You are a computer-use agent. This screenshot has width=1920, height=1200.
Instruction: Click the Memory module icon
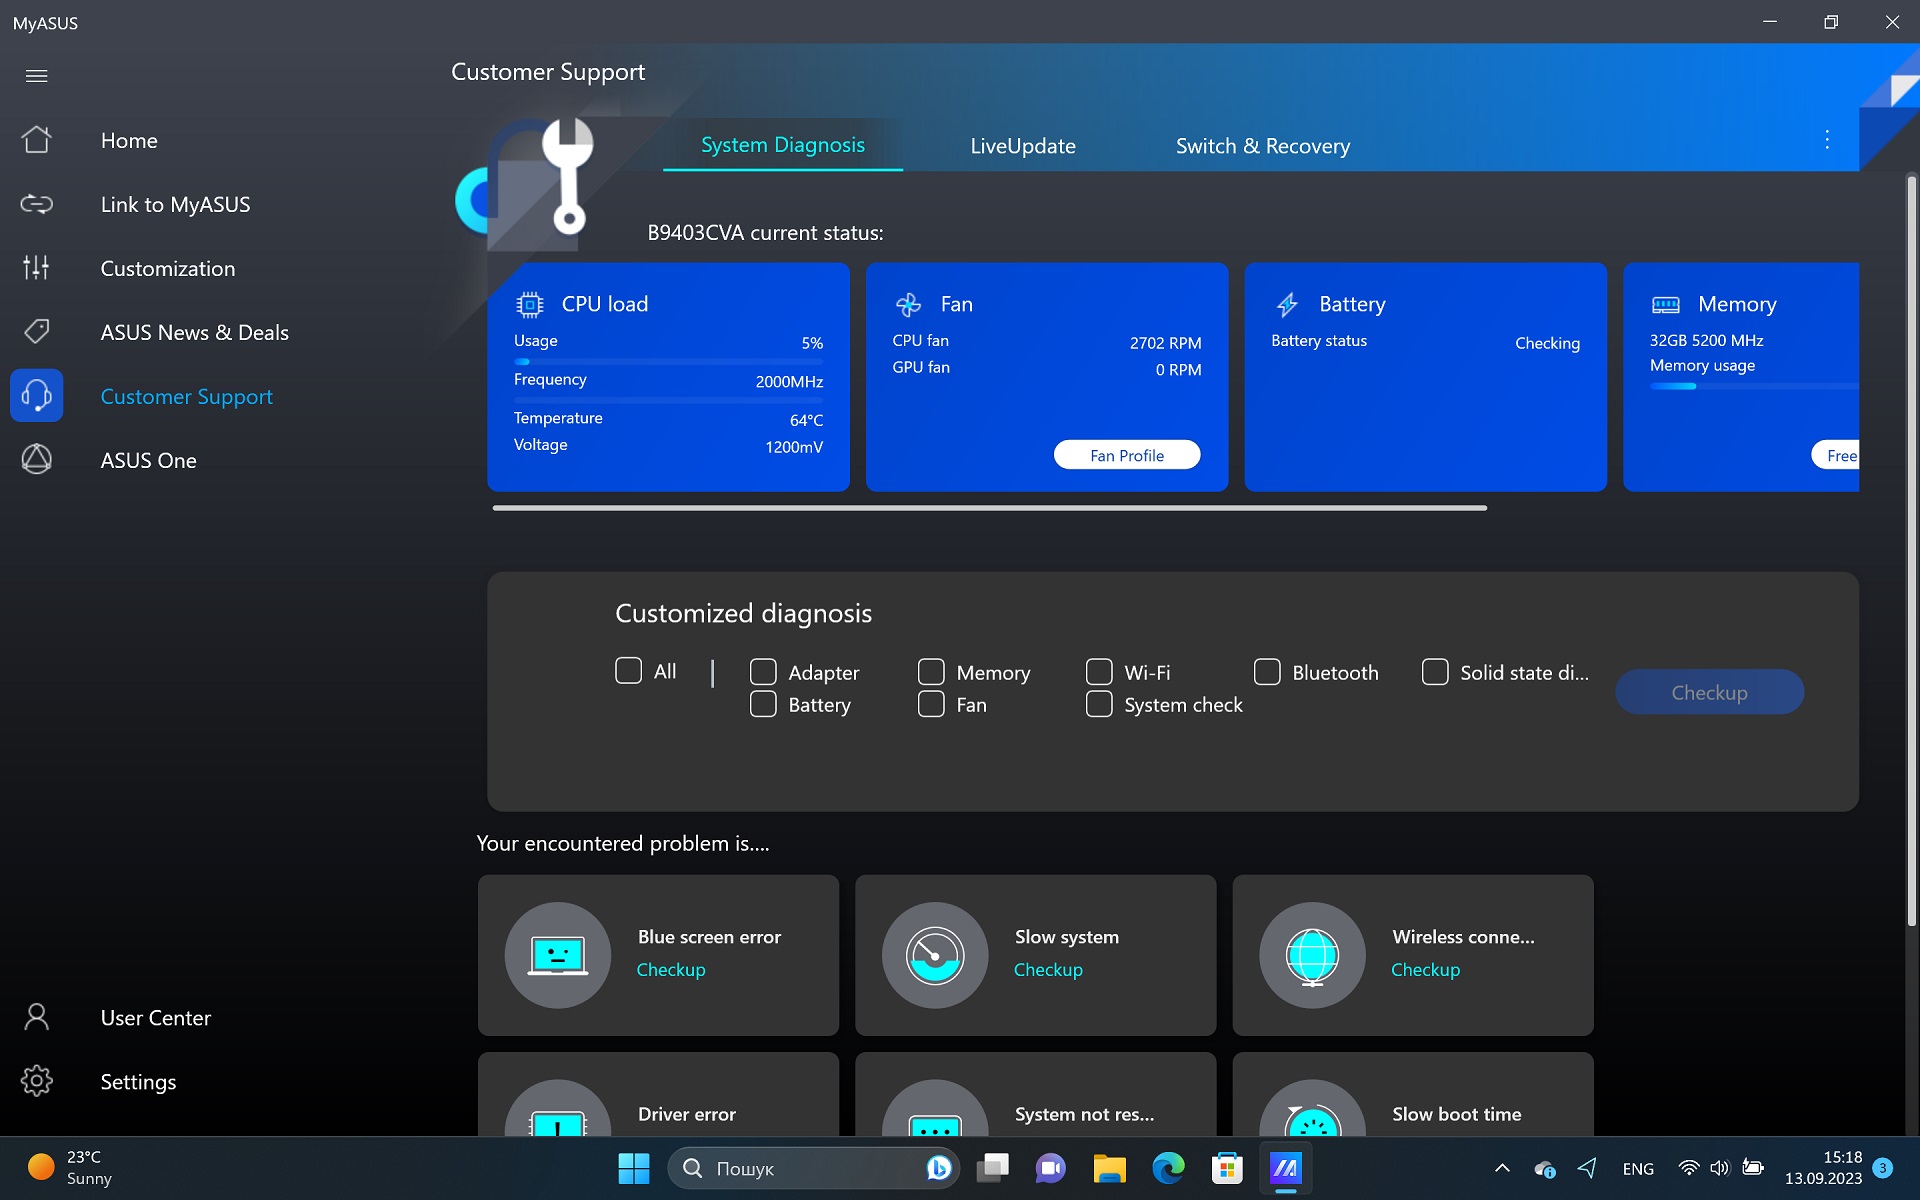click(1665, 304)
